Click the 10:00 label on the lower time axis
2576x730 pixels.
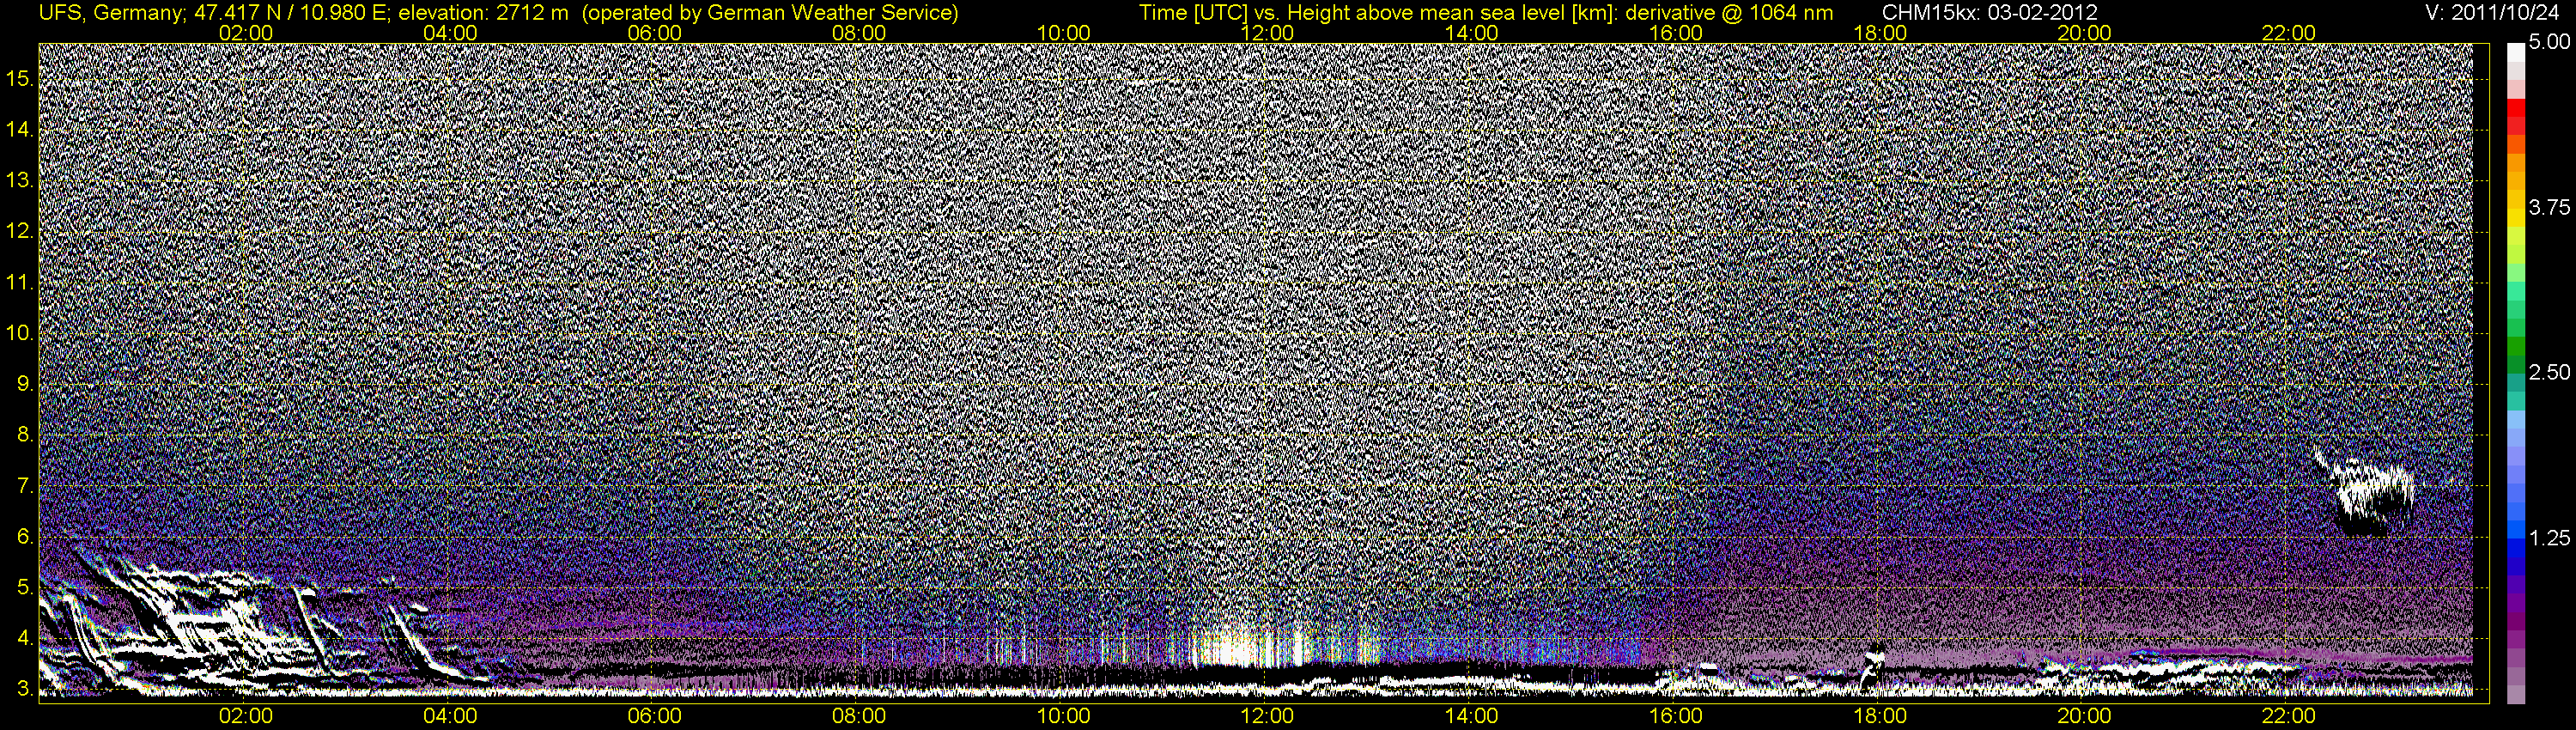click(x=1063, y=716)
